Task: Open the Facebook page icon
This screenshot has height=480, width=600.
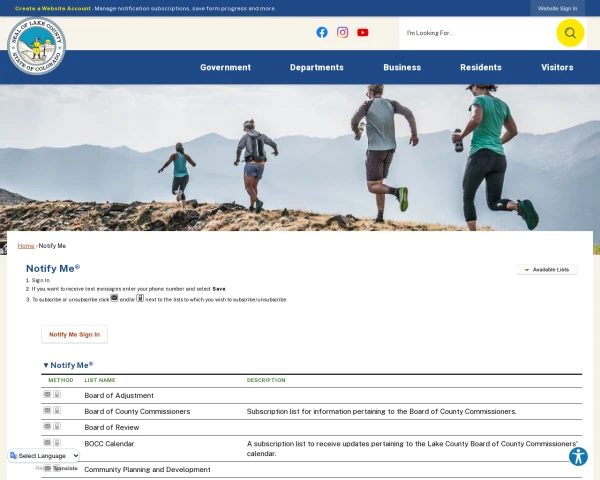Action: tap(322, 32)
